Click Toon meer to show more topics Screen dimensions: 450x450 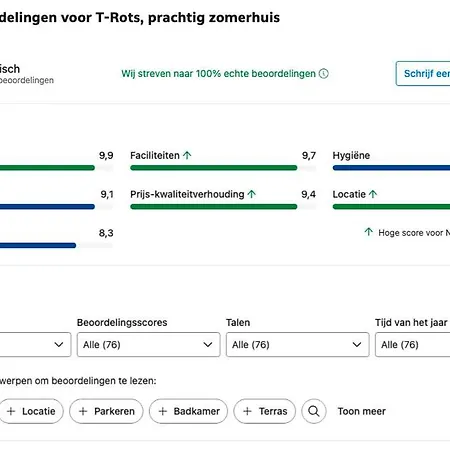tap(362, 411)
